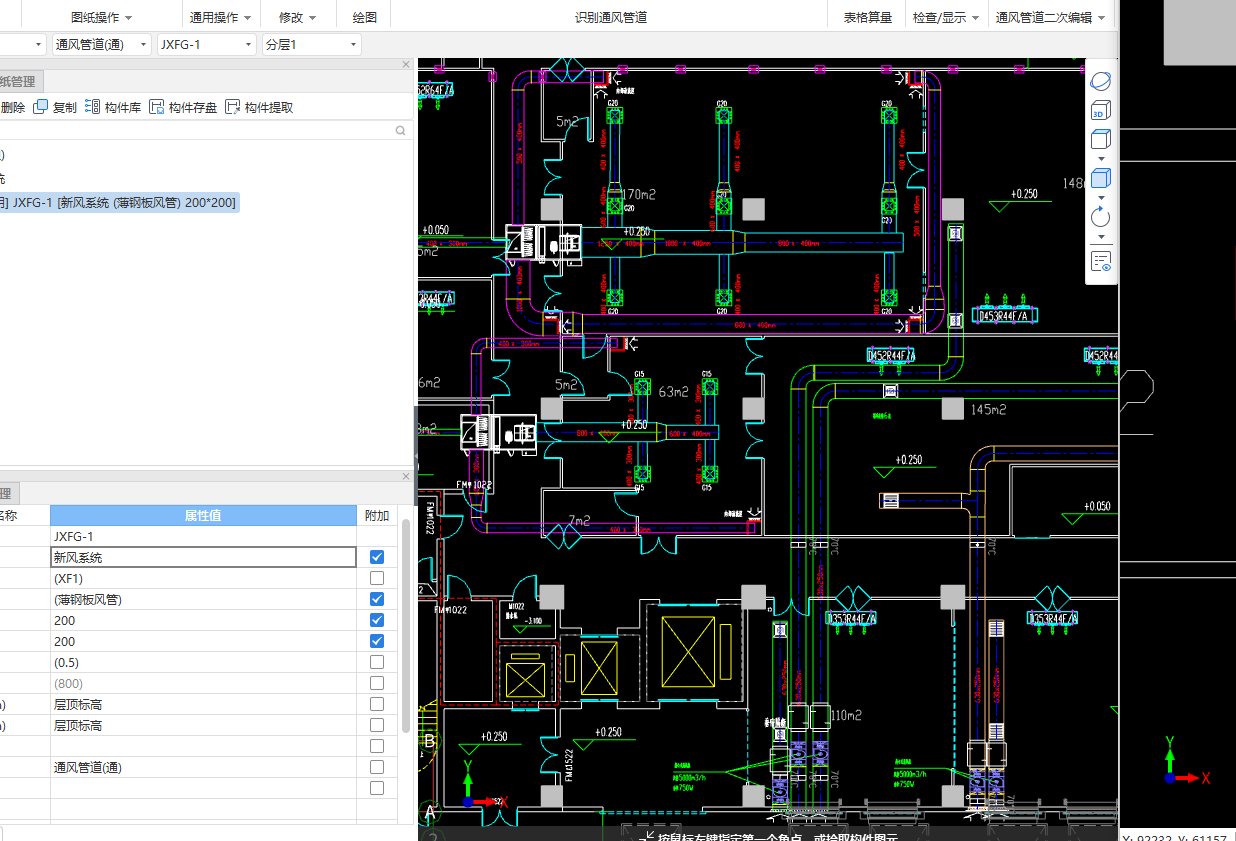1236x841 pixels.
Task: Check the (800) row 附加 checkbox
Action: tap(377, 683)
